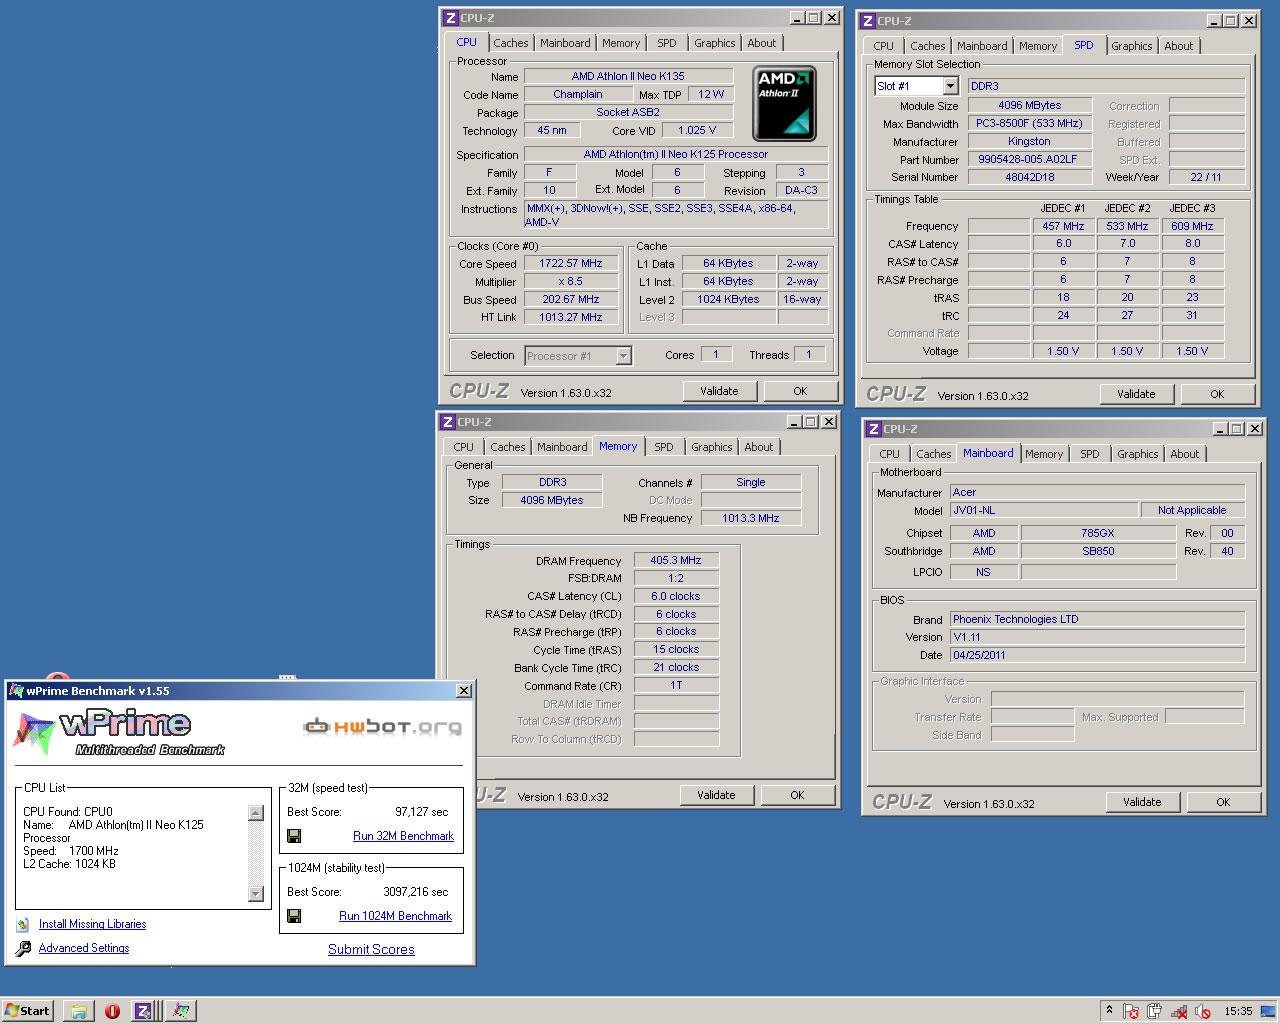Click the wPrime taskbar button
Screen dimensions: 1280x1024
[180, 1011]
